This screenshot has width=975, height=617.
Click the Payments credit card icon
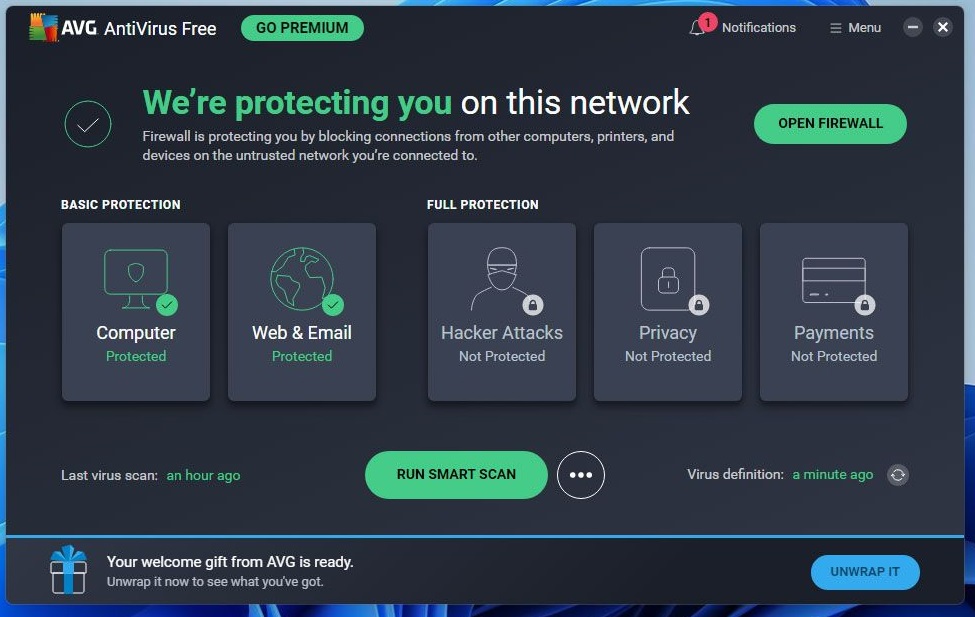pos(833,279)
